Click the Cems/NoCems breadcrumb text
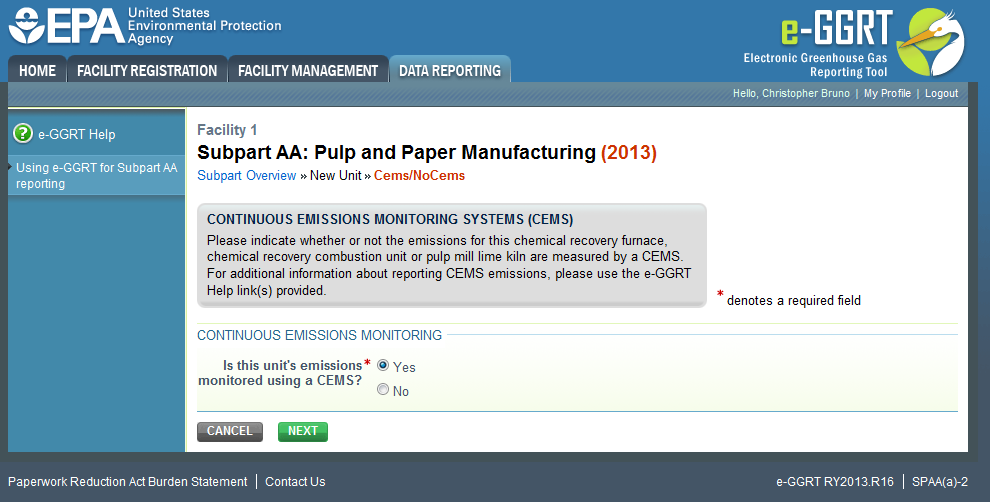Viewport: 990px width, 502px height. click(x=419, y=176)
